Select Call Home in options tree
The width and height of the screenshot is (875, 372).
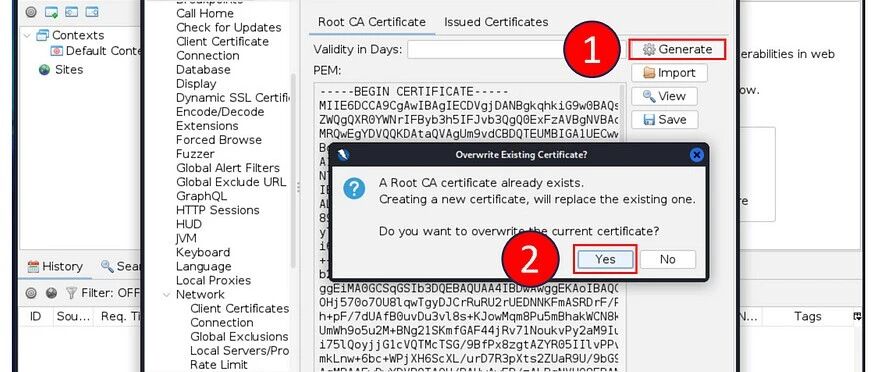(x=205, y=13)
